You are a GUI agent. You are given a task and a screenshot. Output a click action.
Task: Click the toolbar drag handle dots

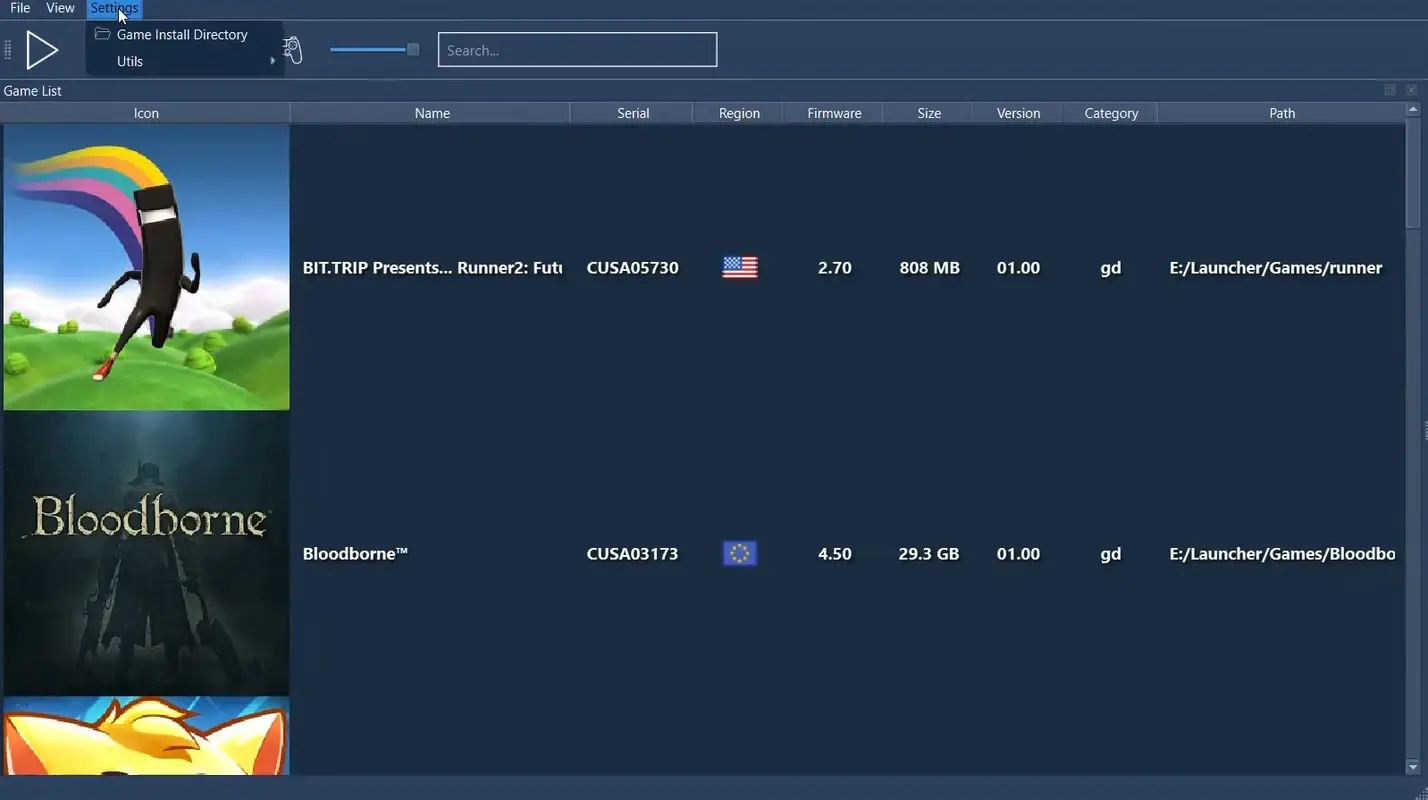pos(7,48)
